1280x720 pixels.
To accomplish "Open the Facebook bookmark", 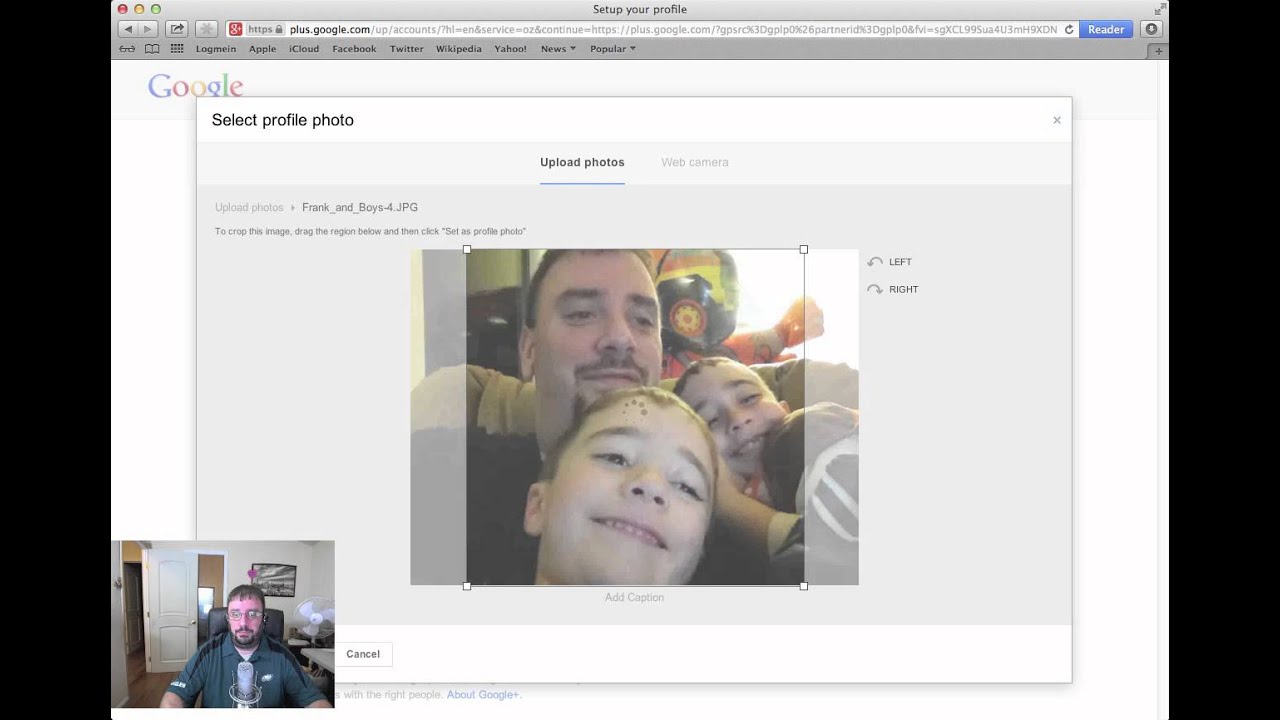I will (354, 48).
